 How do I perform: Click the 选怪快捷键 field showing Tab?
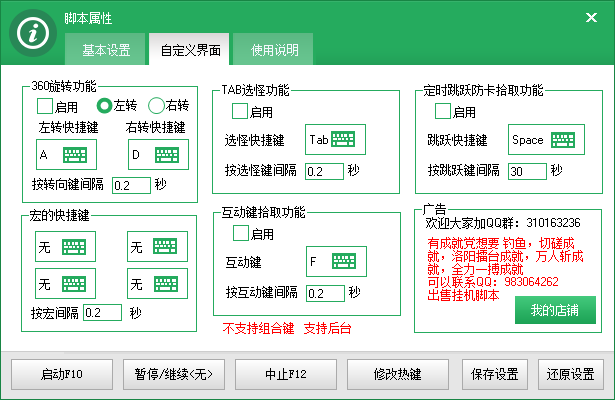pyautogui.click(x=335, y=139)
